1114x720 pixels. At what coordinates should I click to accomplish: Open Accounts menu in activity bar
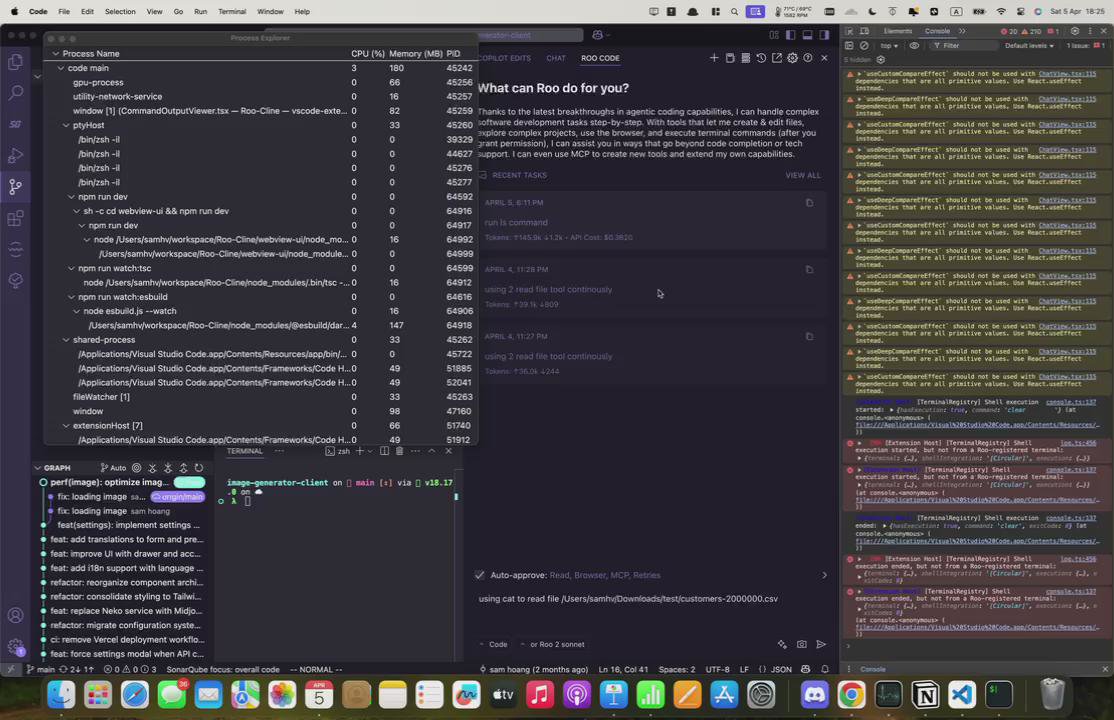[x=16, y=616]
